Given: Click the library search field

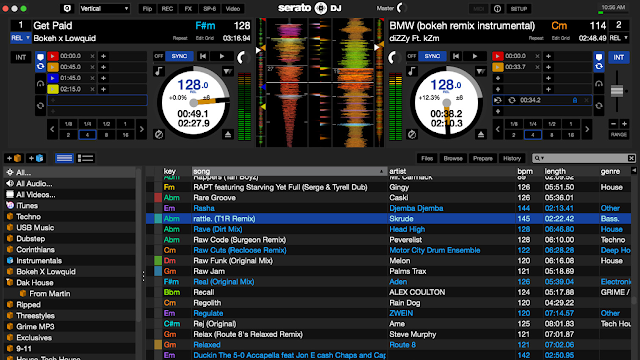Looking at the screenshot, I should click(x=584, y=158).
